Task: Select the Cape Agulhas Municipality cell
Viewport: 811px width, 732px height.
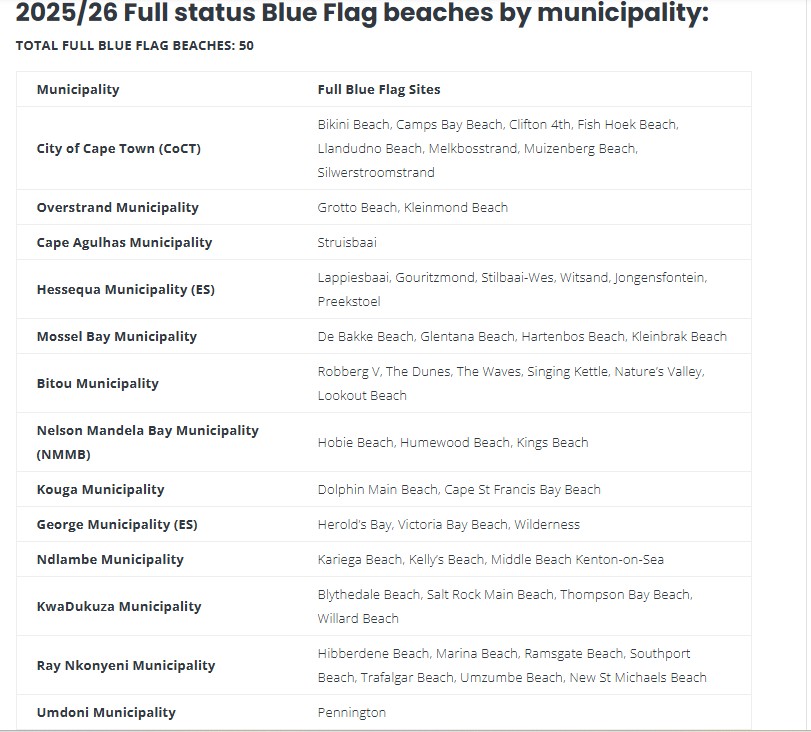Action: pos(123,243)
